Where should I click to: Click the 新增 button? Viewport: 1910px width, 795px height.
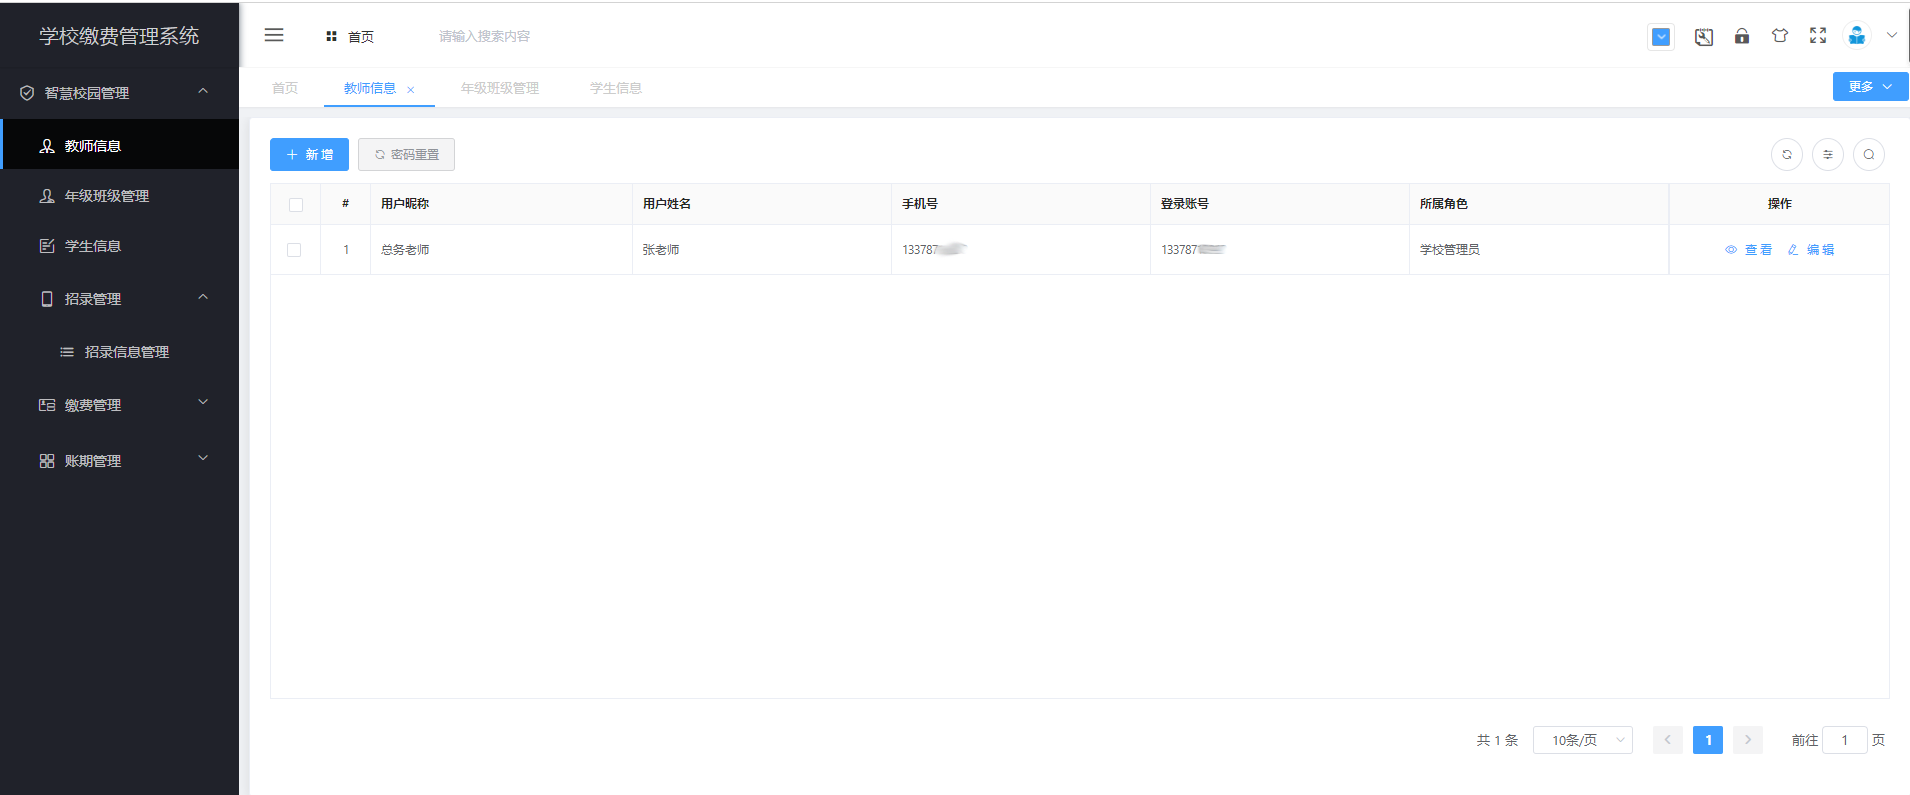(x=309, y=155)
